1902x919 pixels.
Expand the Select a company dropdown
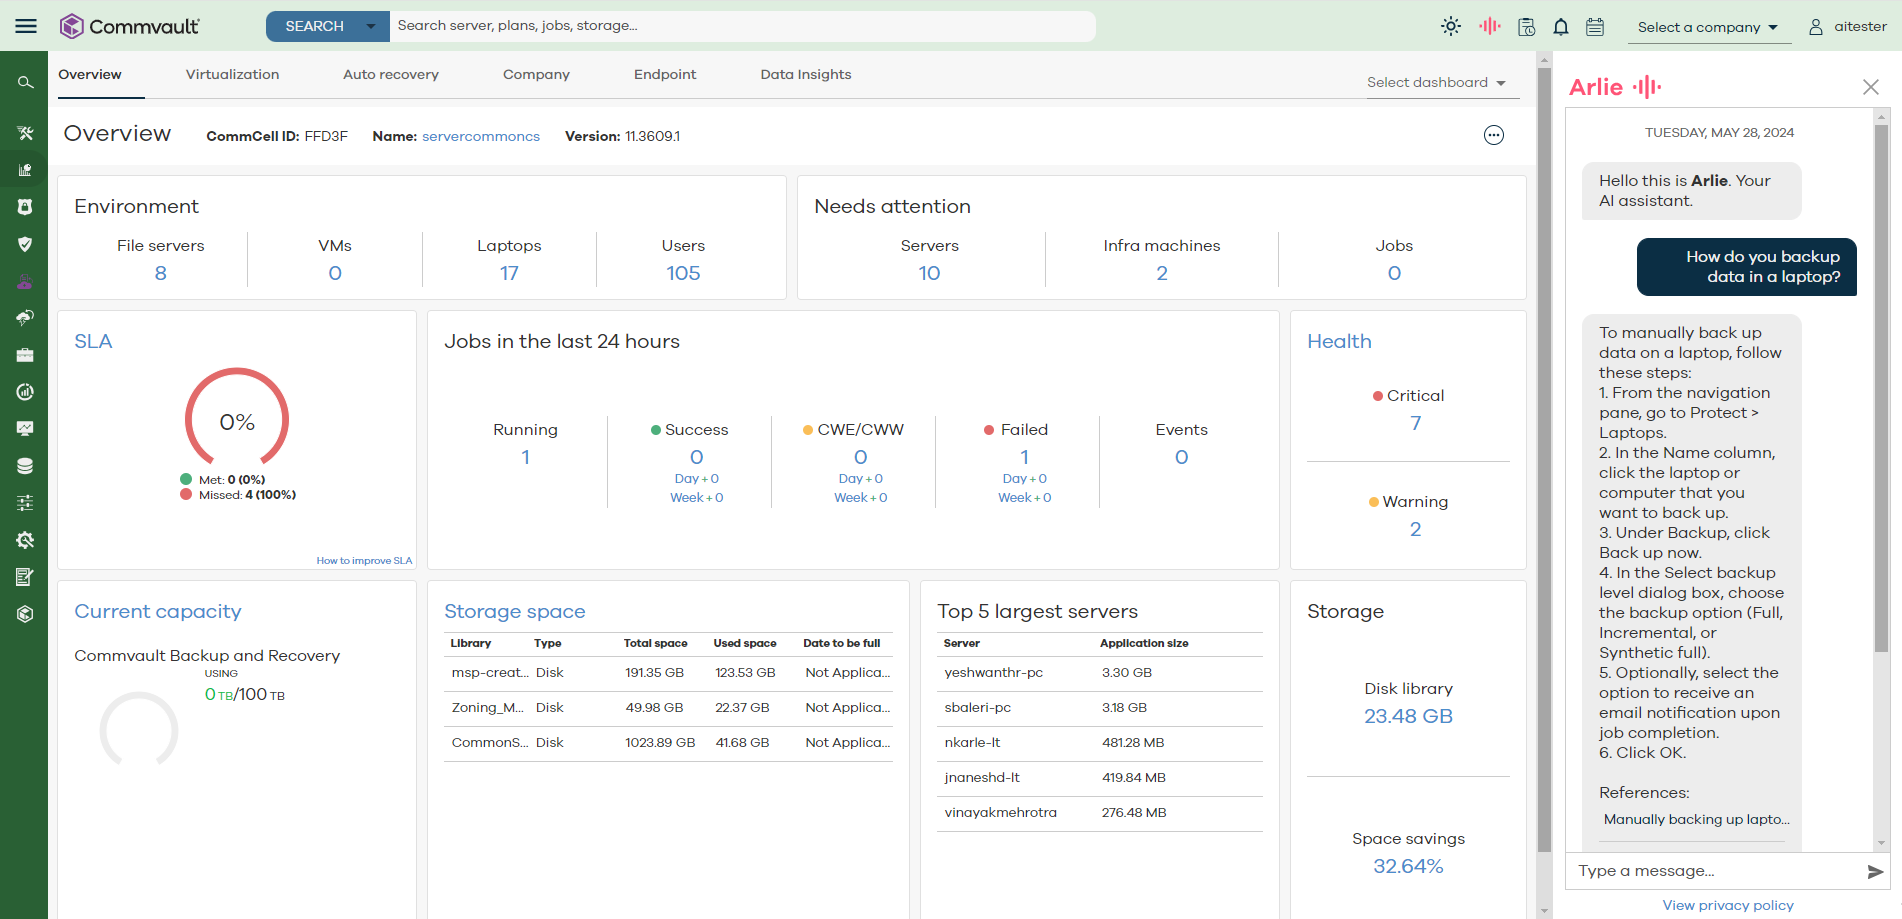(x=1707, y=27)
